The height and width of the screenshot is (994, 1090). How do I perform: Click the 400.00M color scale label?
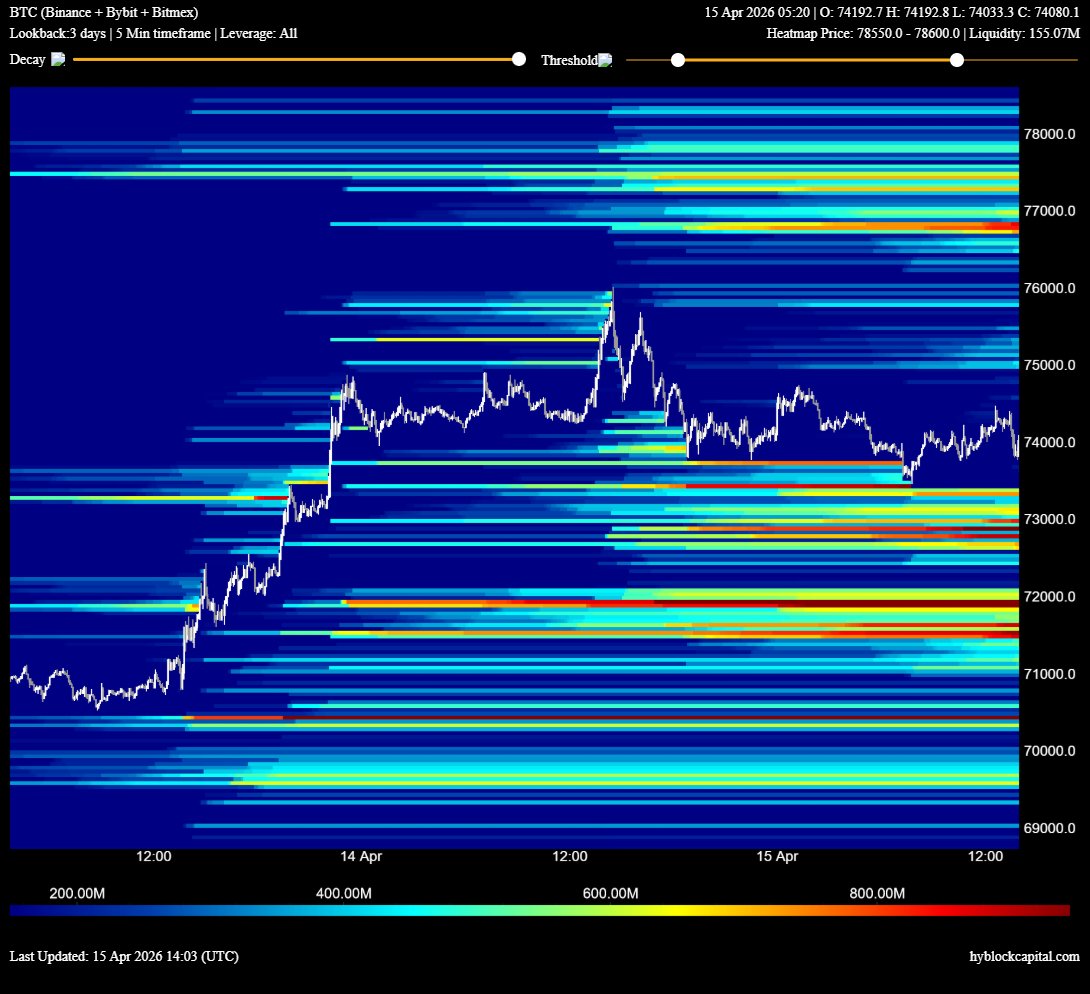coord(343,893)
